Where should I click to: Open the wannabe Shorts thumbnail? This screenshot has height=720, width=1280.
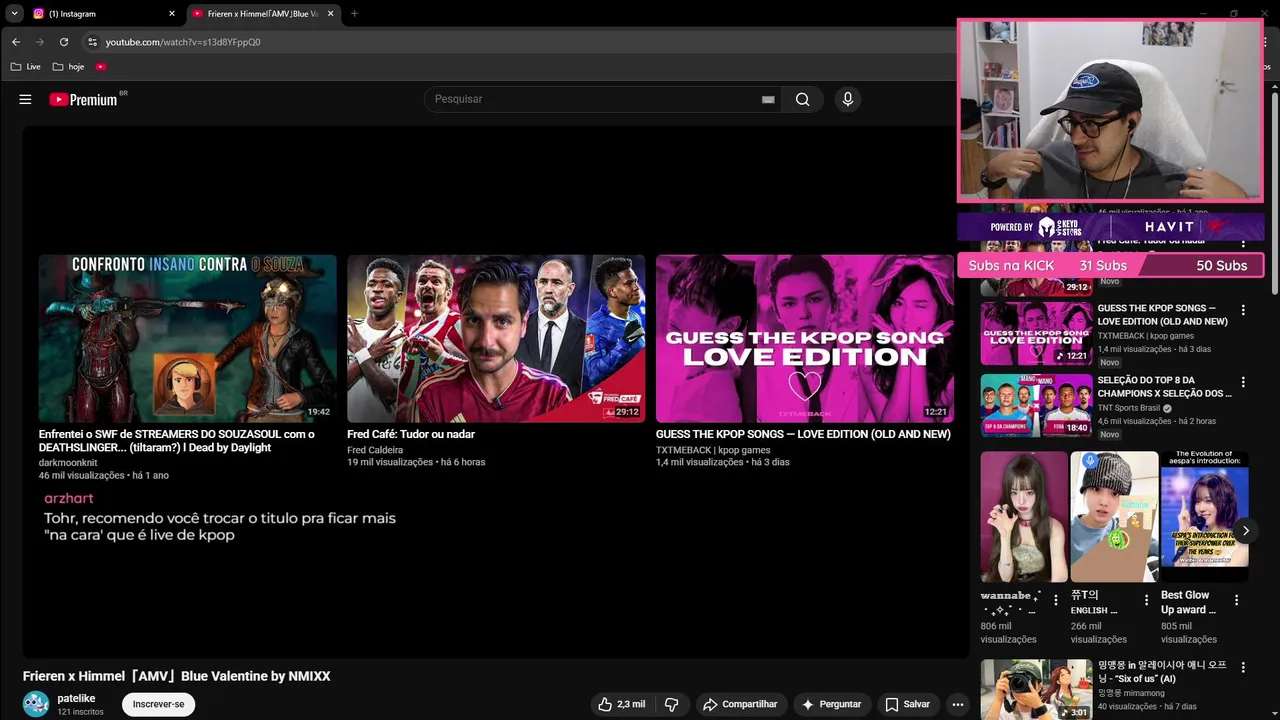(x=1024, y=516)
